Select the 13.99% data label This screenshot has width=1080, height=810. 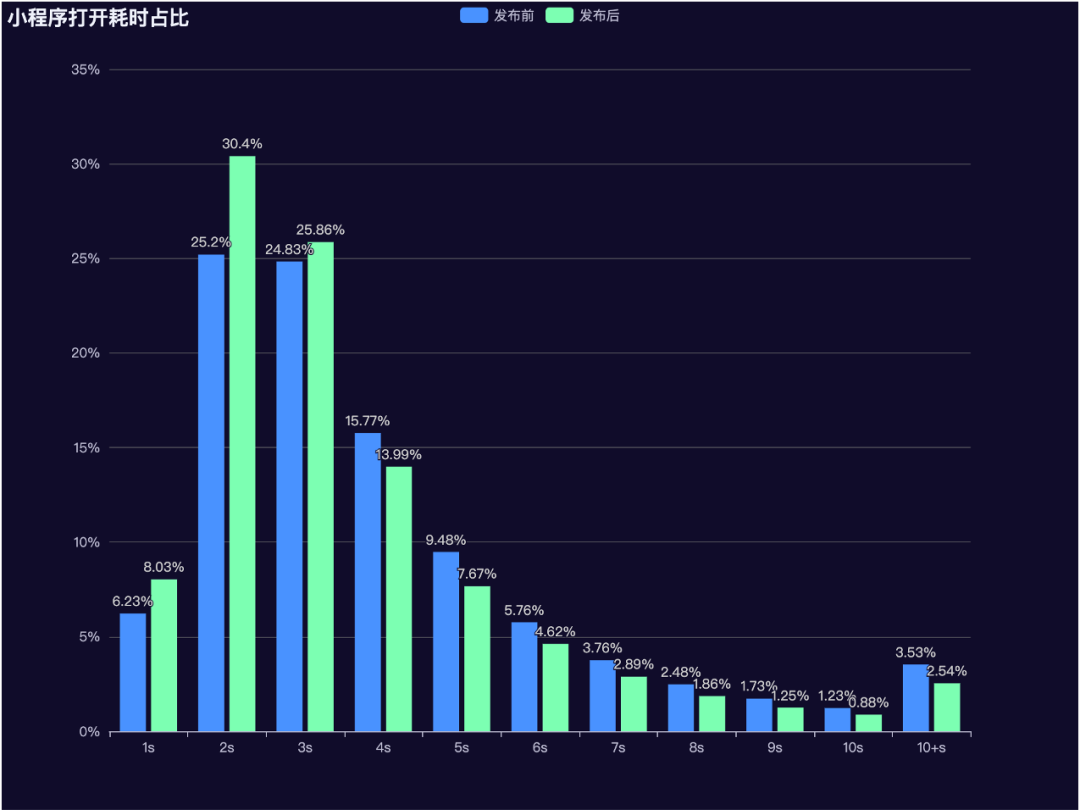398,455
